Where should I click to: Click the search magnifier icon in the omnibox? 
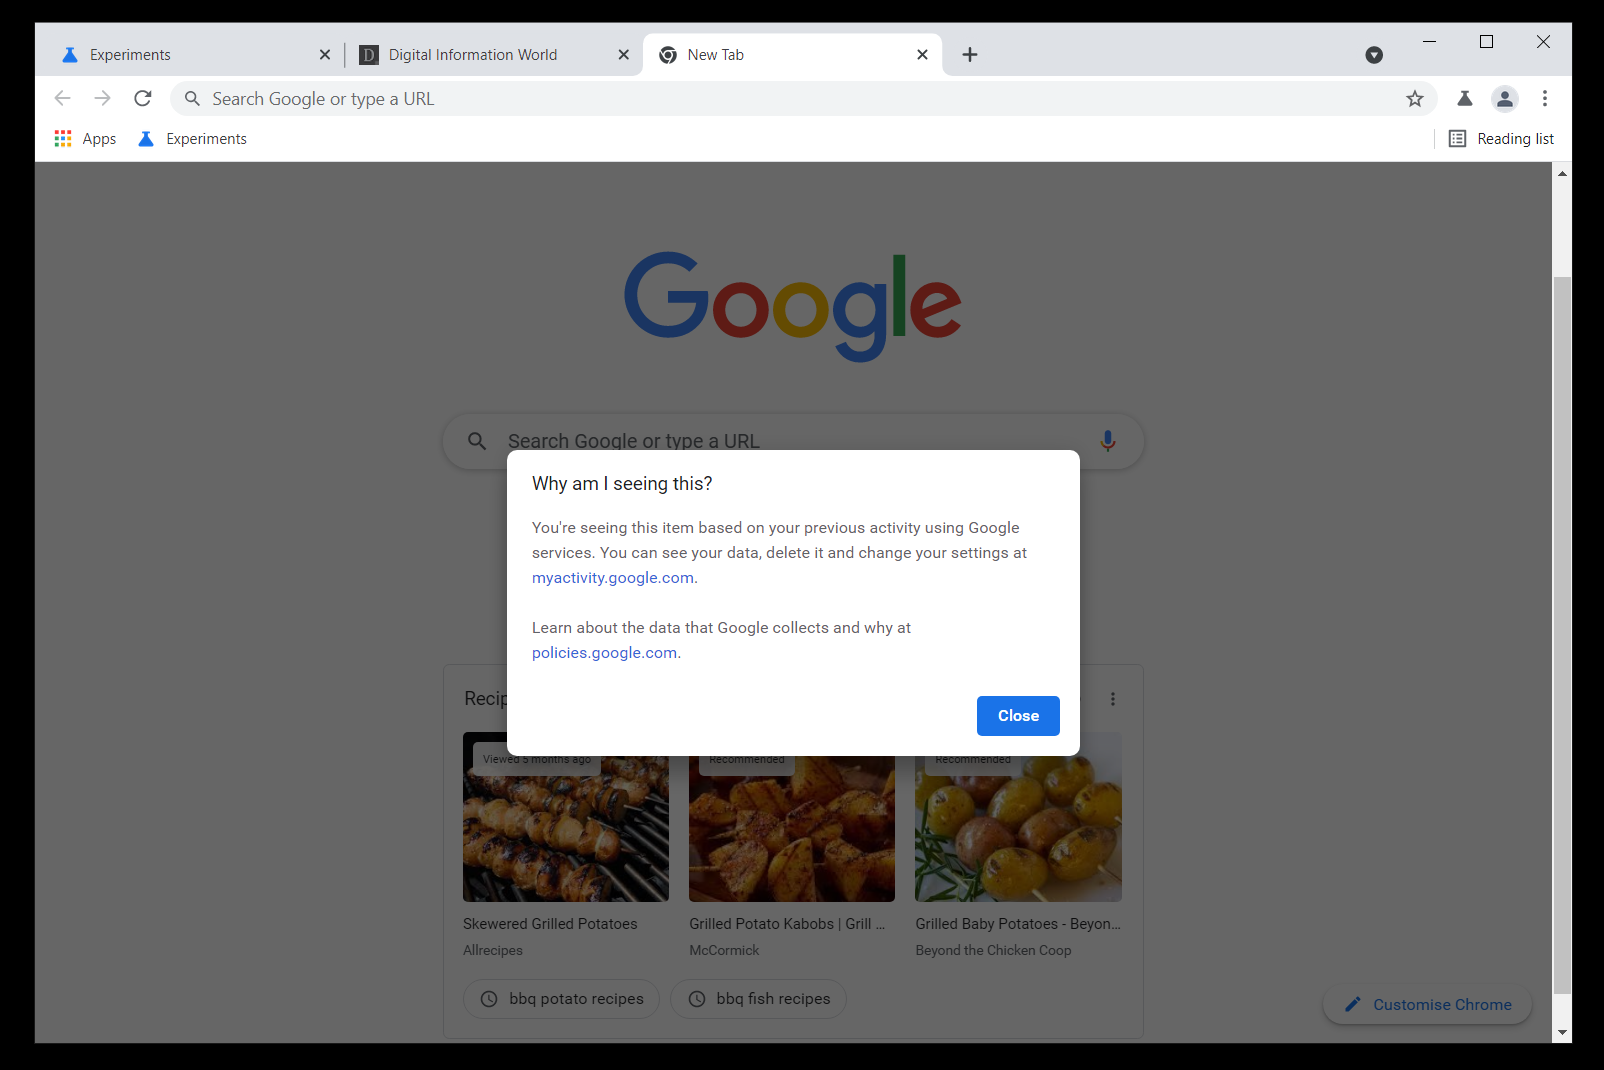(x=191, y=98)
